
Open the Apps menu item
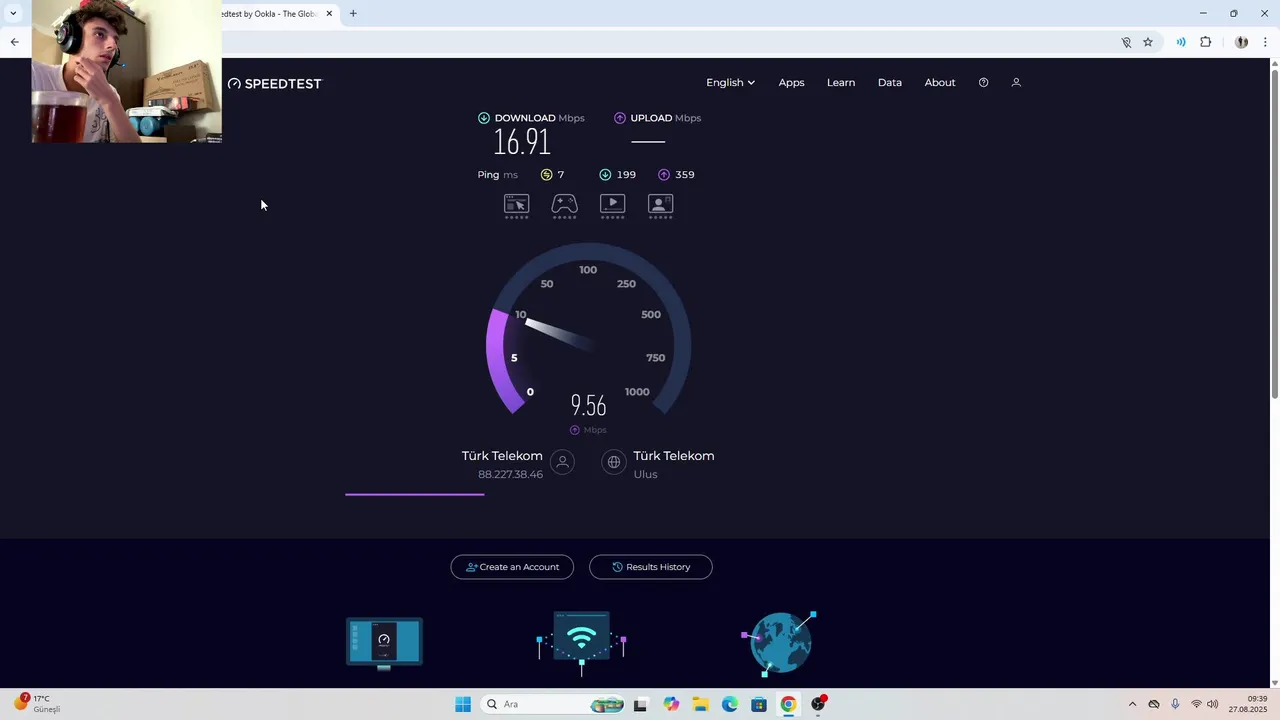[791, 82]
